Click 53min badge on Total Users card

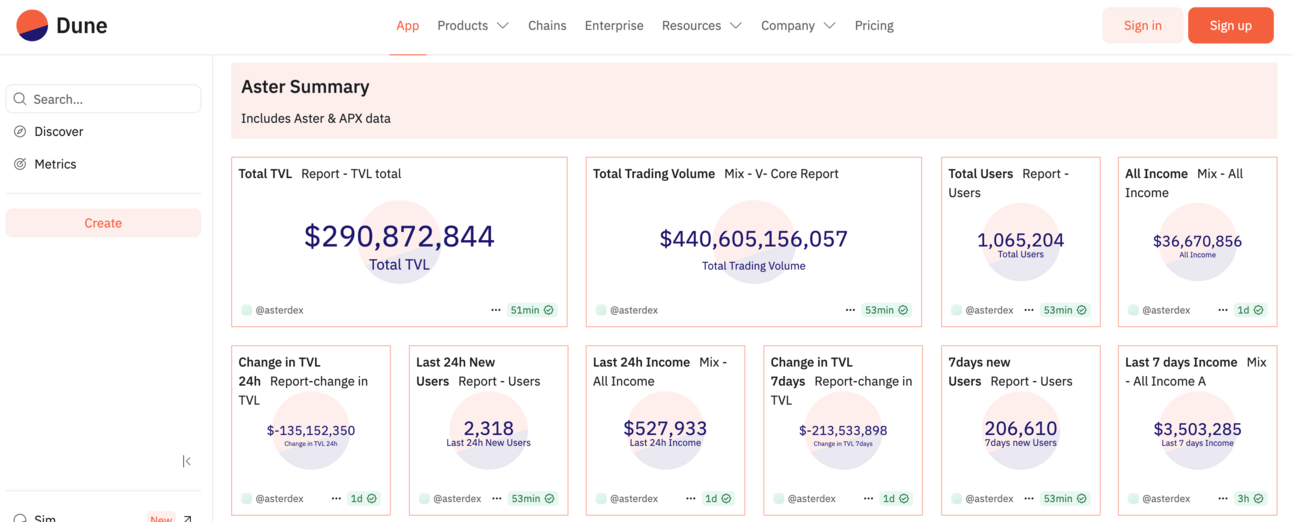click(x=1066, y=310)
